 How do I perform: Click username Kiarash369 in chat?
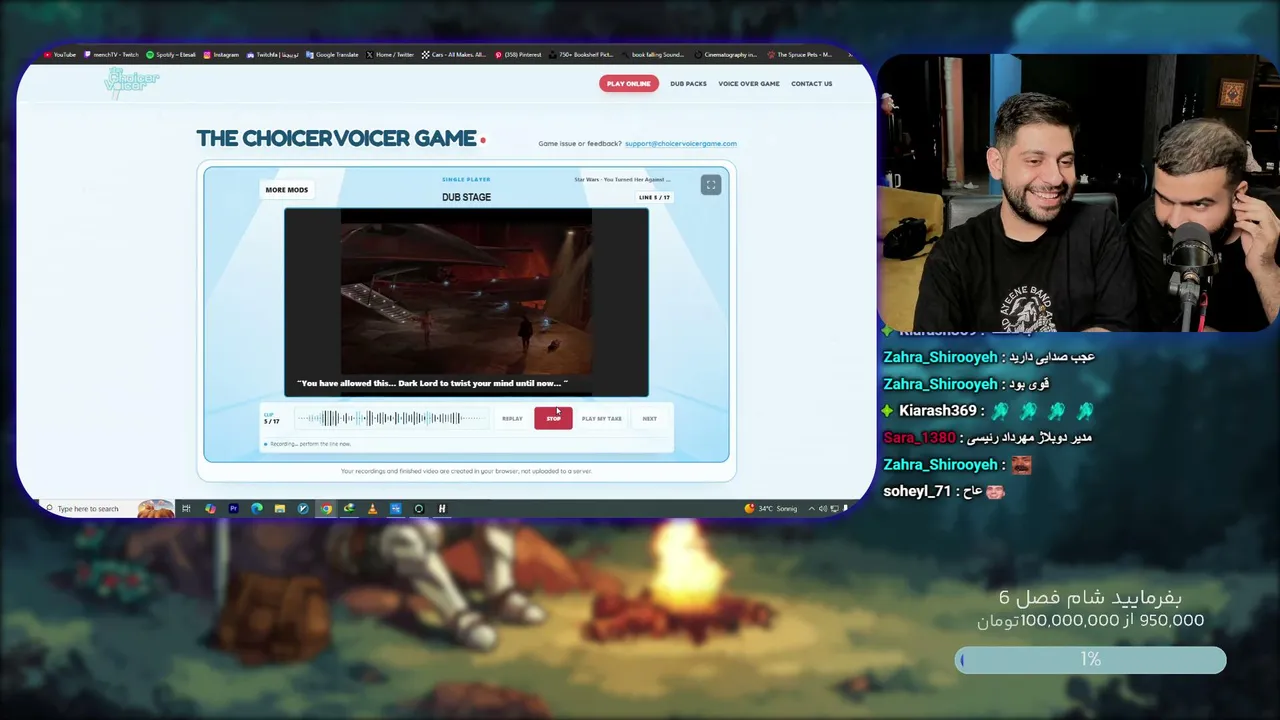coord(937,411)
